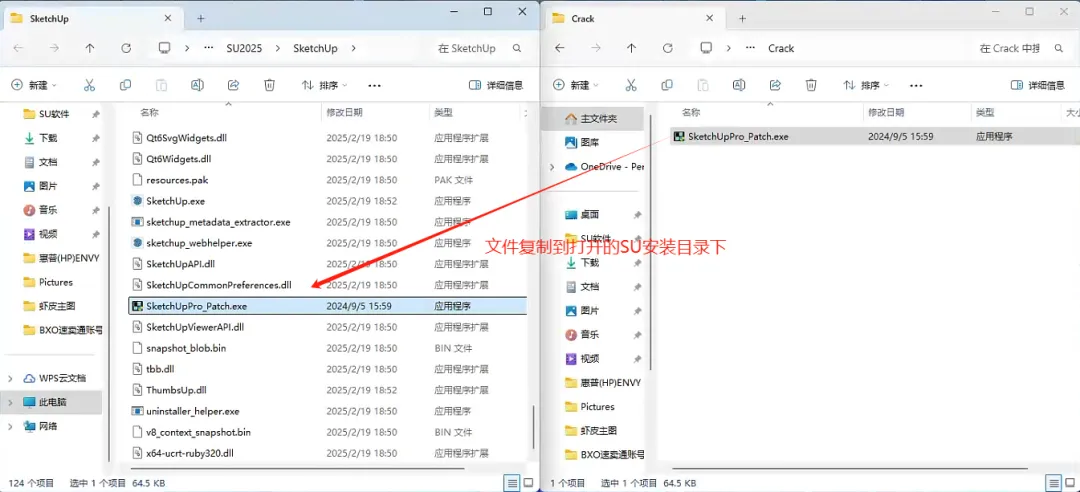The width and height of the screenshot is (1080, 492).
Task: Click Rename icon in SketchUp window toolbar
Action: 197,85
